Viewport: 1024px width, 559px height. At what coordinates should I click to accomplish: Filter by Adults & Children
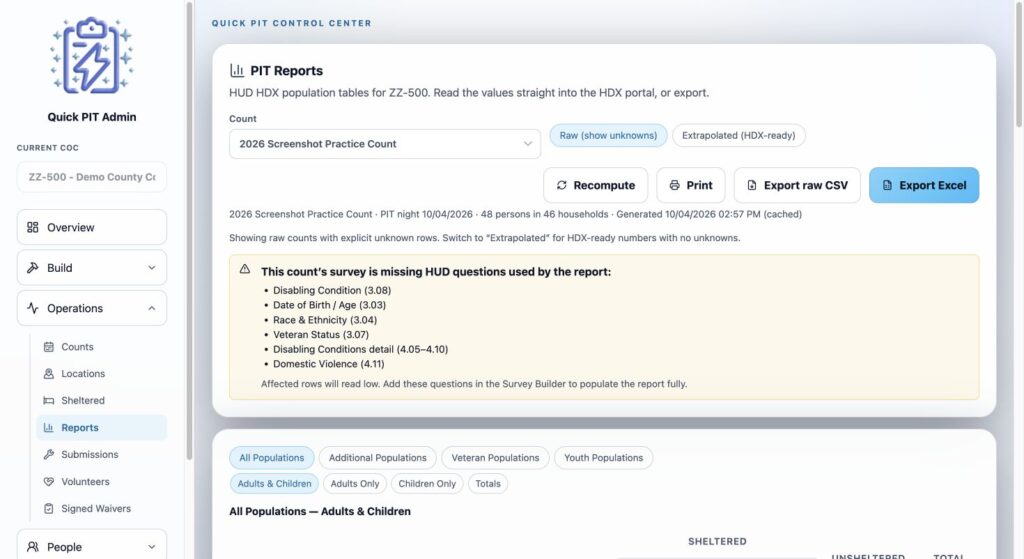coord(274,484)
